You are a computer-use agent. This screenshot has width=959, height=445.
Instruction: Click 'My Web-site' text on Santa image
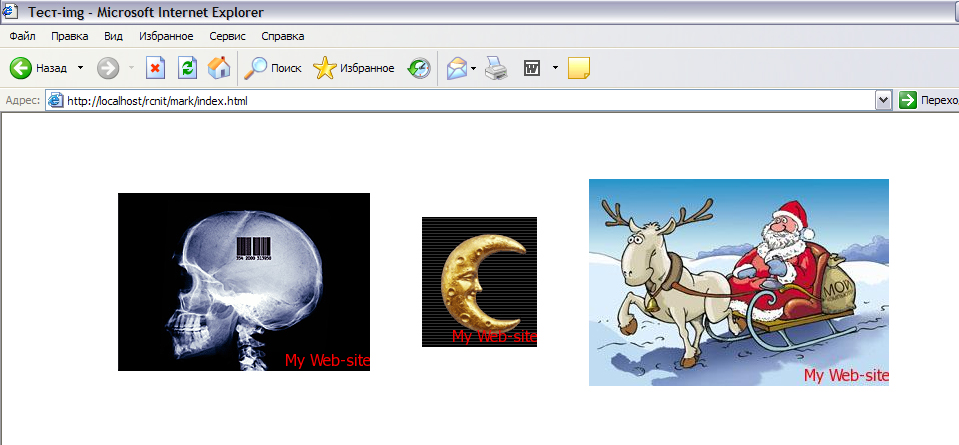846,375
